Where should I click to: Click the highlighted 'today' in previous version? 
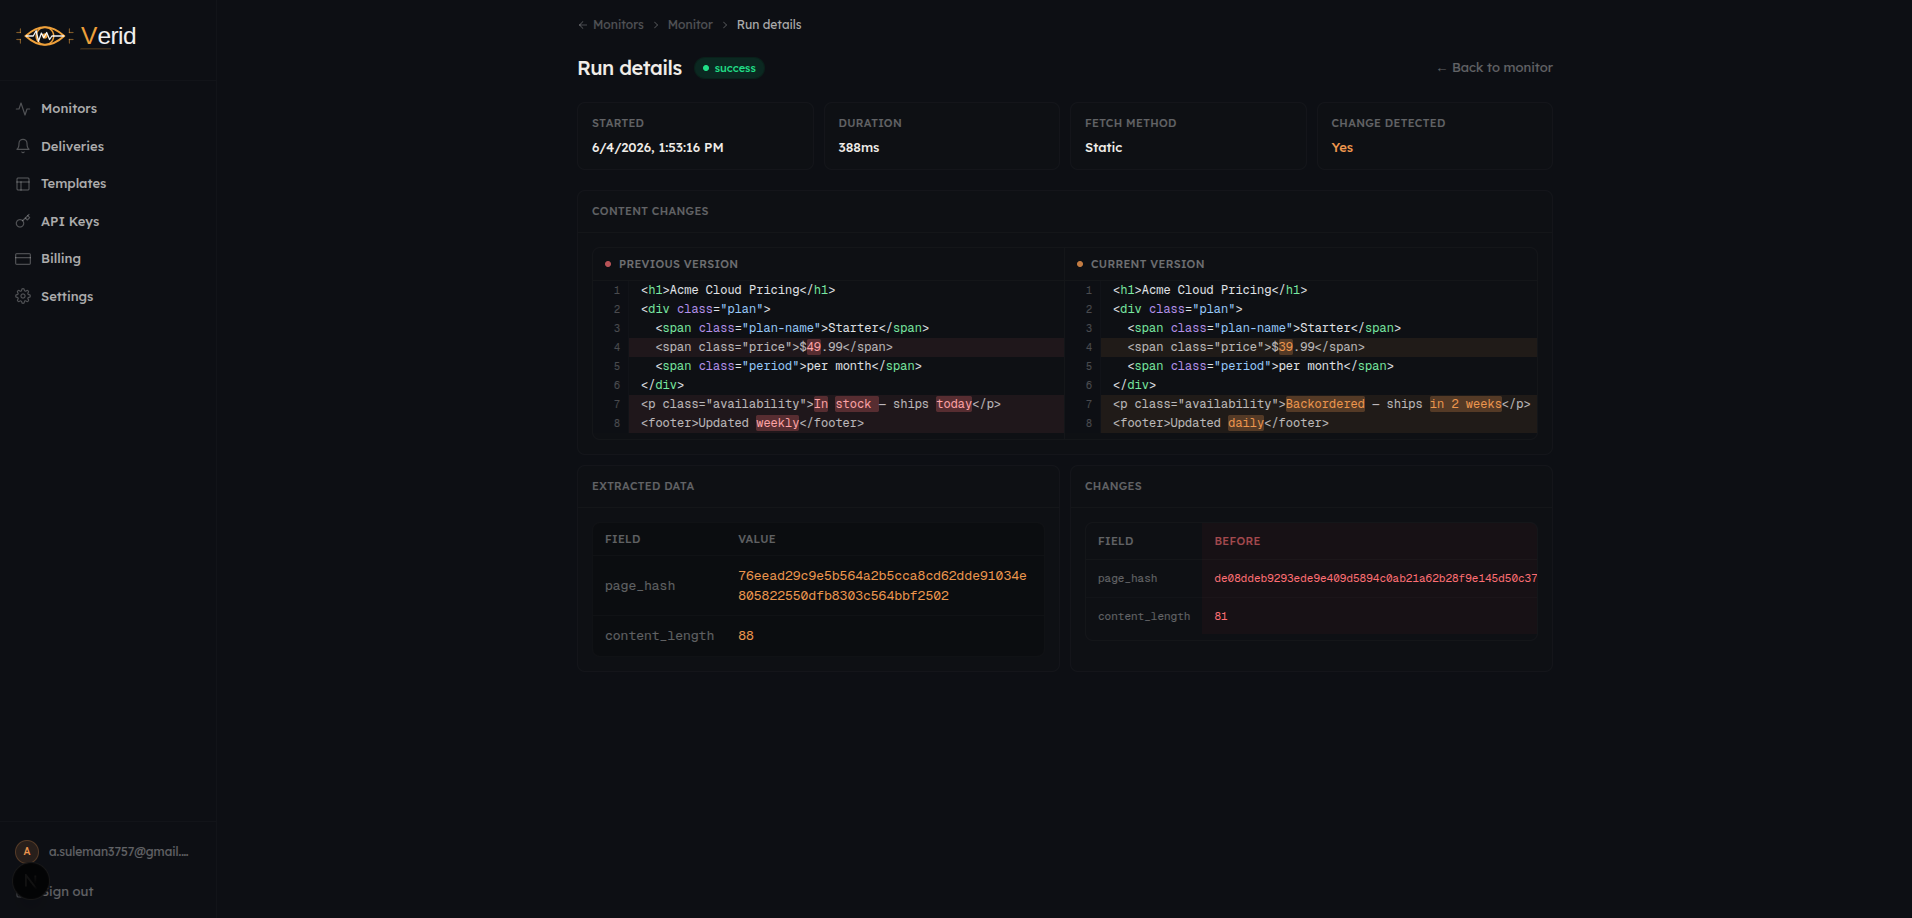tap(954, 405)
